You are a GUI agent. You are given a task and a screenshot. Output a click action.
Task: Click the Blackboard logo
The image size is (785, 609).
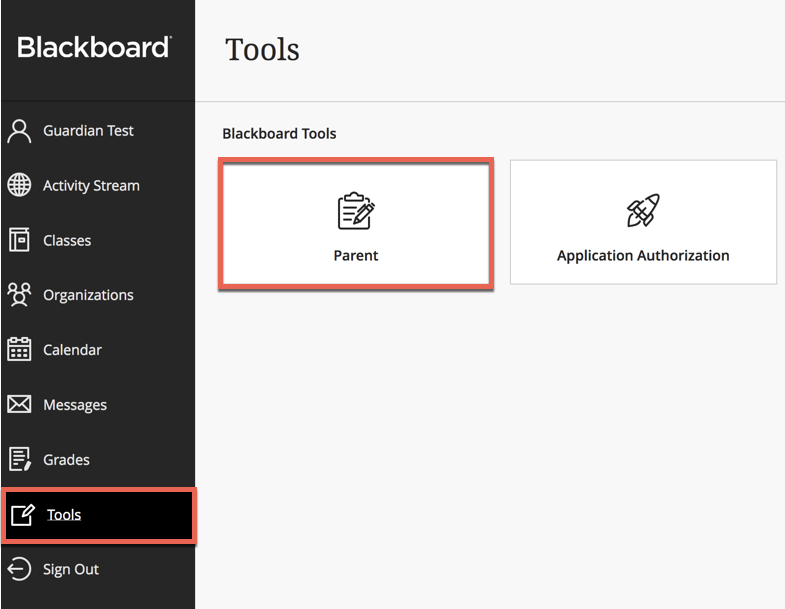click(95, 48)
